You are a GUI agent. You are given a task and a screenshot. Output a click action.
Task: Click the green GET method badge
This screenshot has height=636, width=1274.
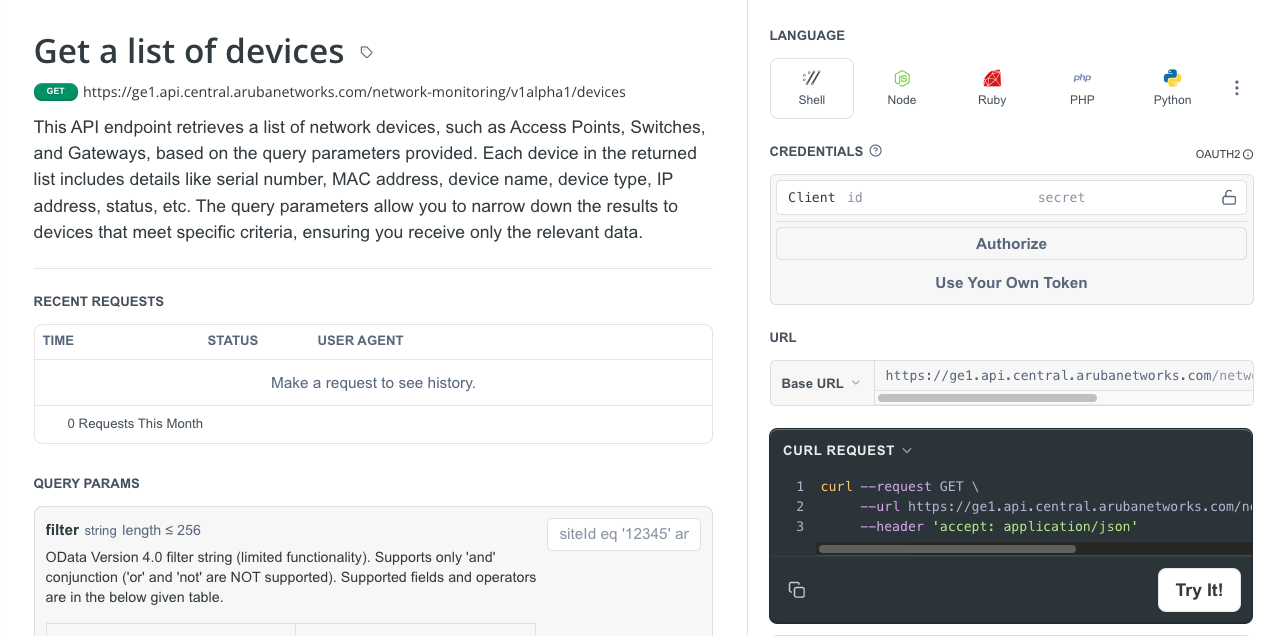point(55,92)
